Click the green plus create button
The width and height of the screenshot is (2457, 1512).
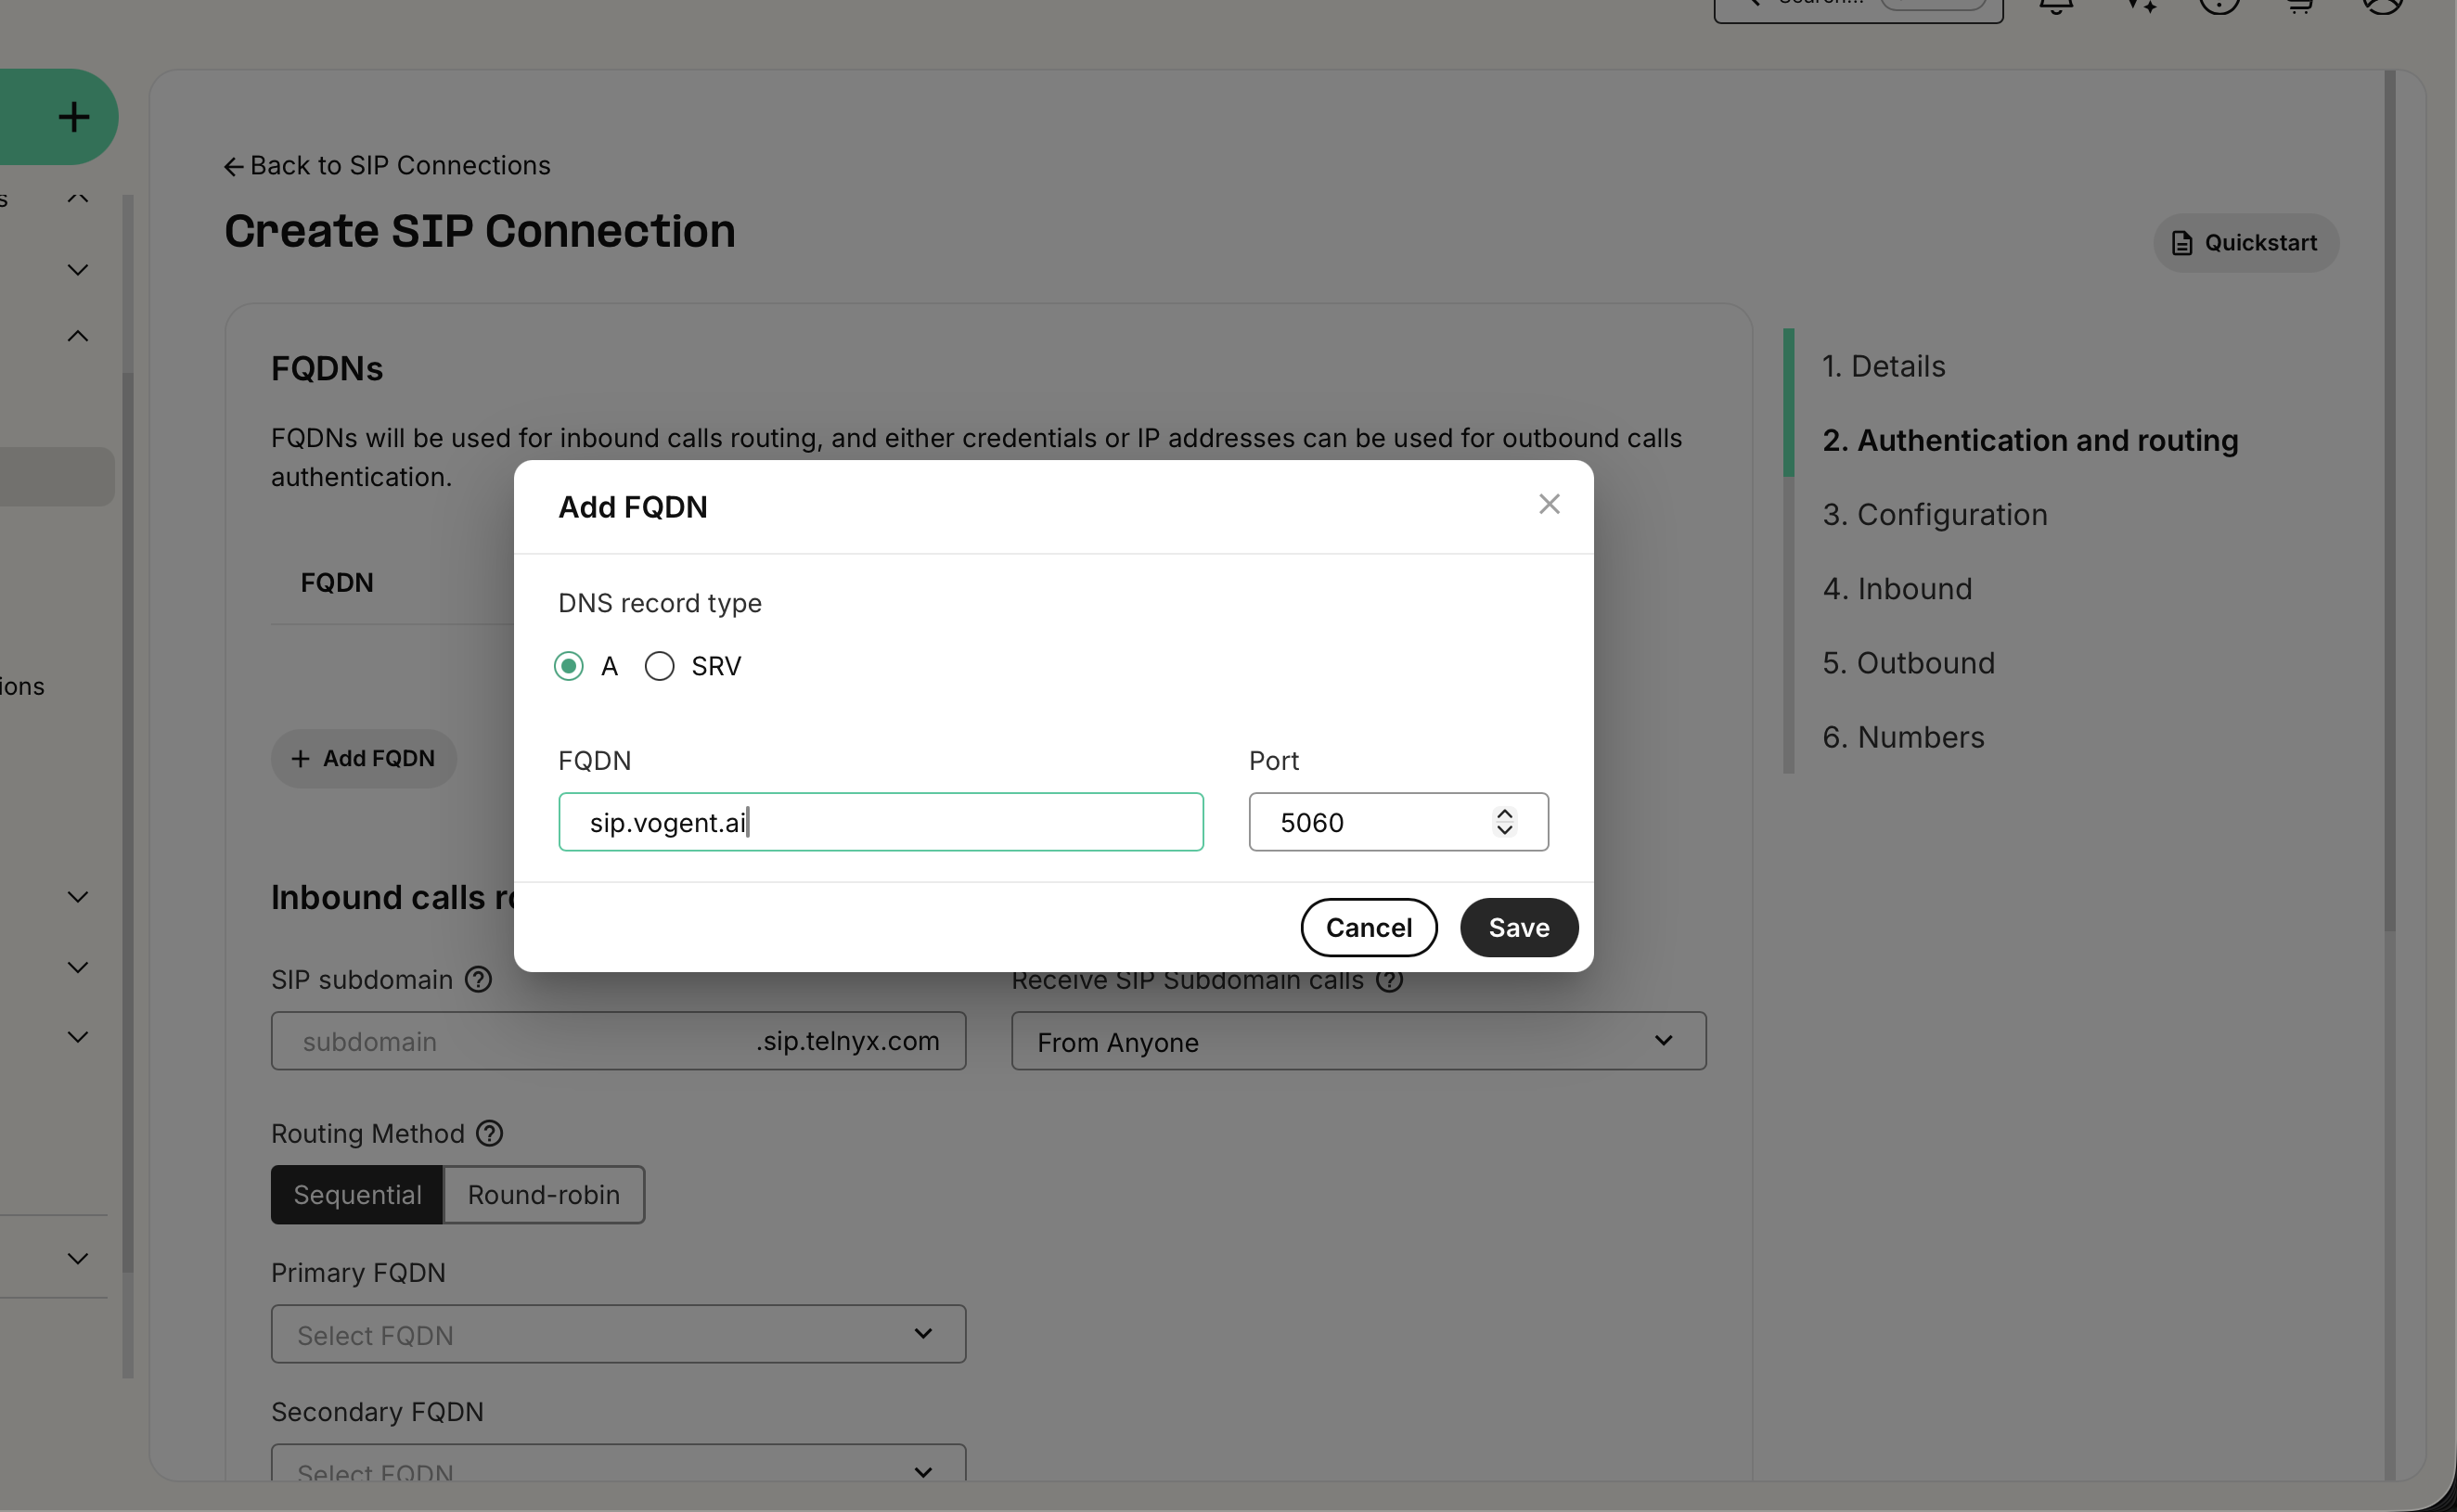73,117
